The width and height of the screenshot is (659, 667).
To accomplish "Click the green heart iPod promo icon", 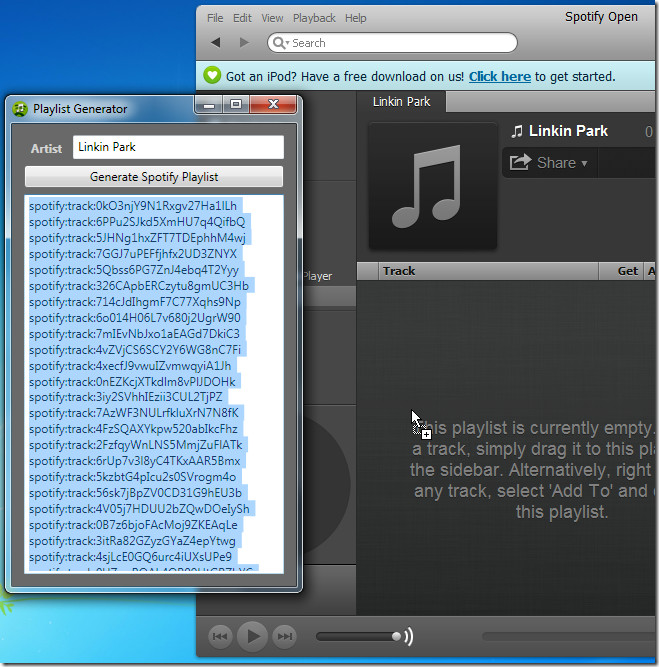I will click(212, 76).
